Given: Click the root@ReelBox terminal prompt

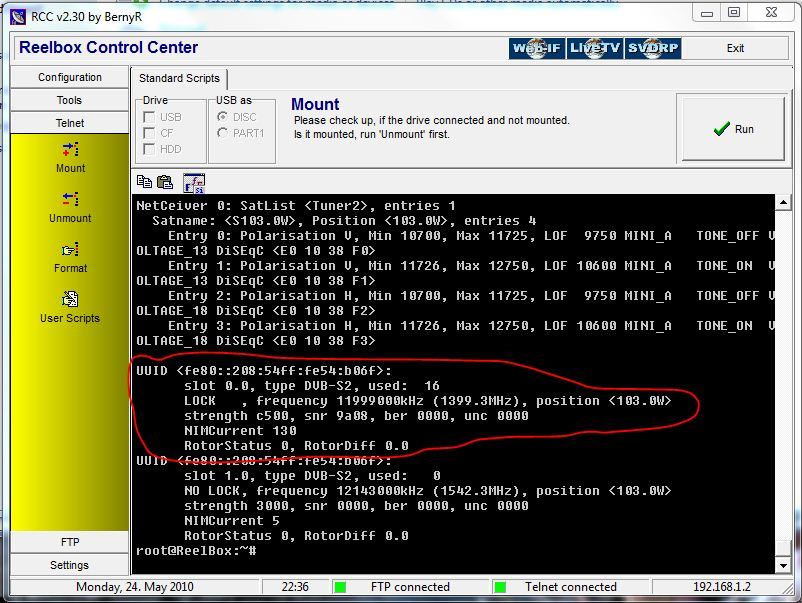Looking at the screenshot, I should point(196,551).
